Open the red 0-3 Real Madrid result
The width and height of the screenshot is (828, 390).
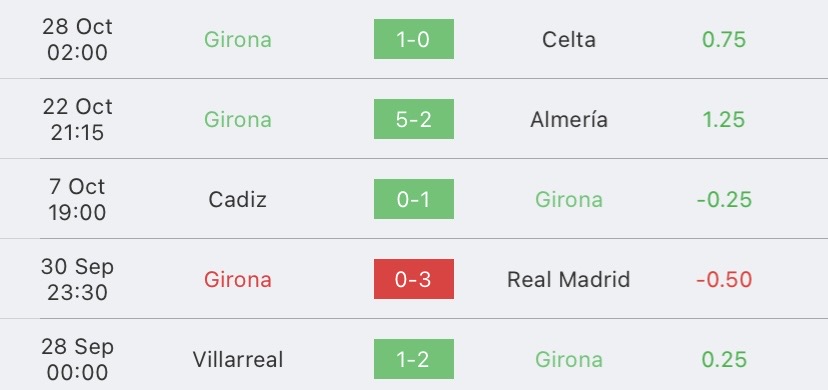click(x=413, y=279)
